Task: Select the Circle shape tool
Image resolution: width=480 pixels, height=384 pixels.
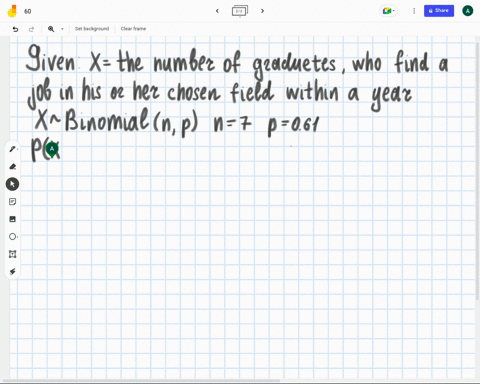Action: 12,237
